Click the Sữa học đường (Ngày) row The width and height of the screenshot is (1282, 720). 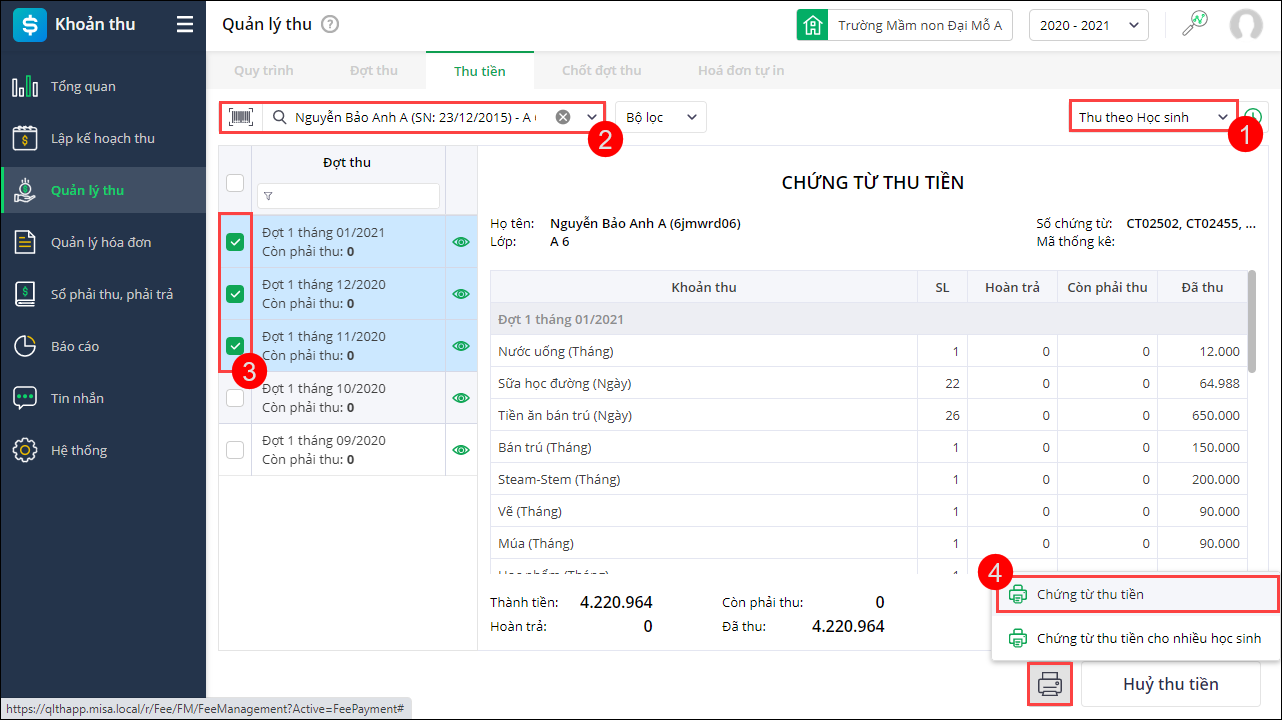coord(869,383)
